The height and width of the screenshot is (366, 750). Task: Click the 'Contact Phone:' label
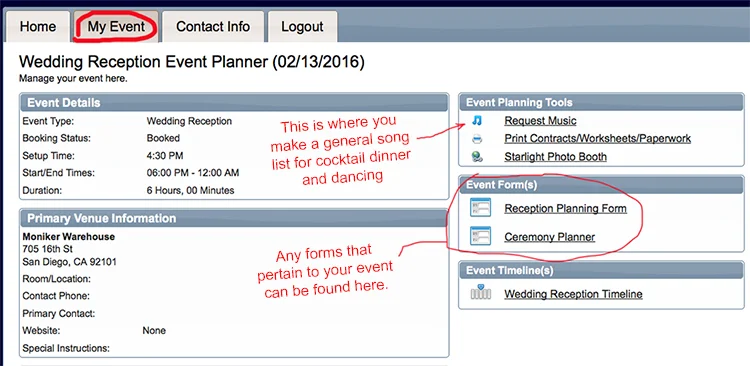(55, 296)
